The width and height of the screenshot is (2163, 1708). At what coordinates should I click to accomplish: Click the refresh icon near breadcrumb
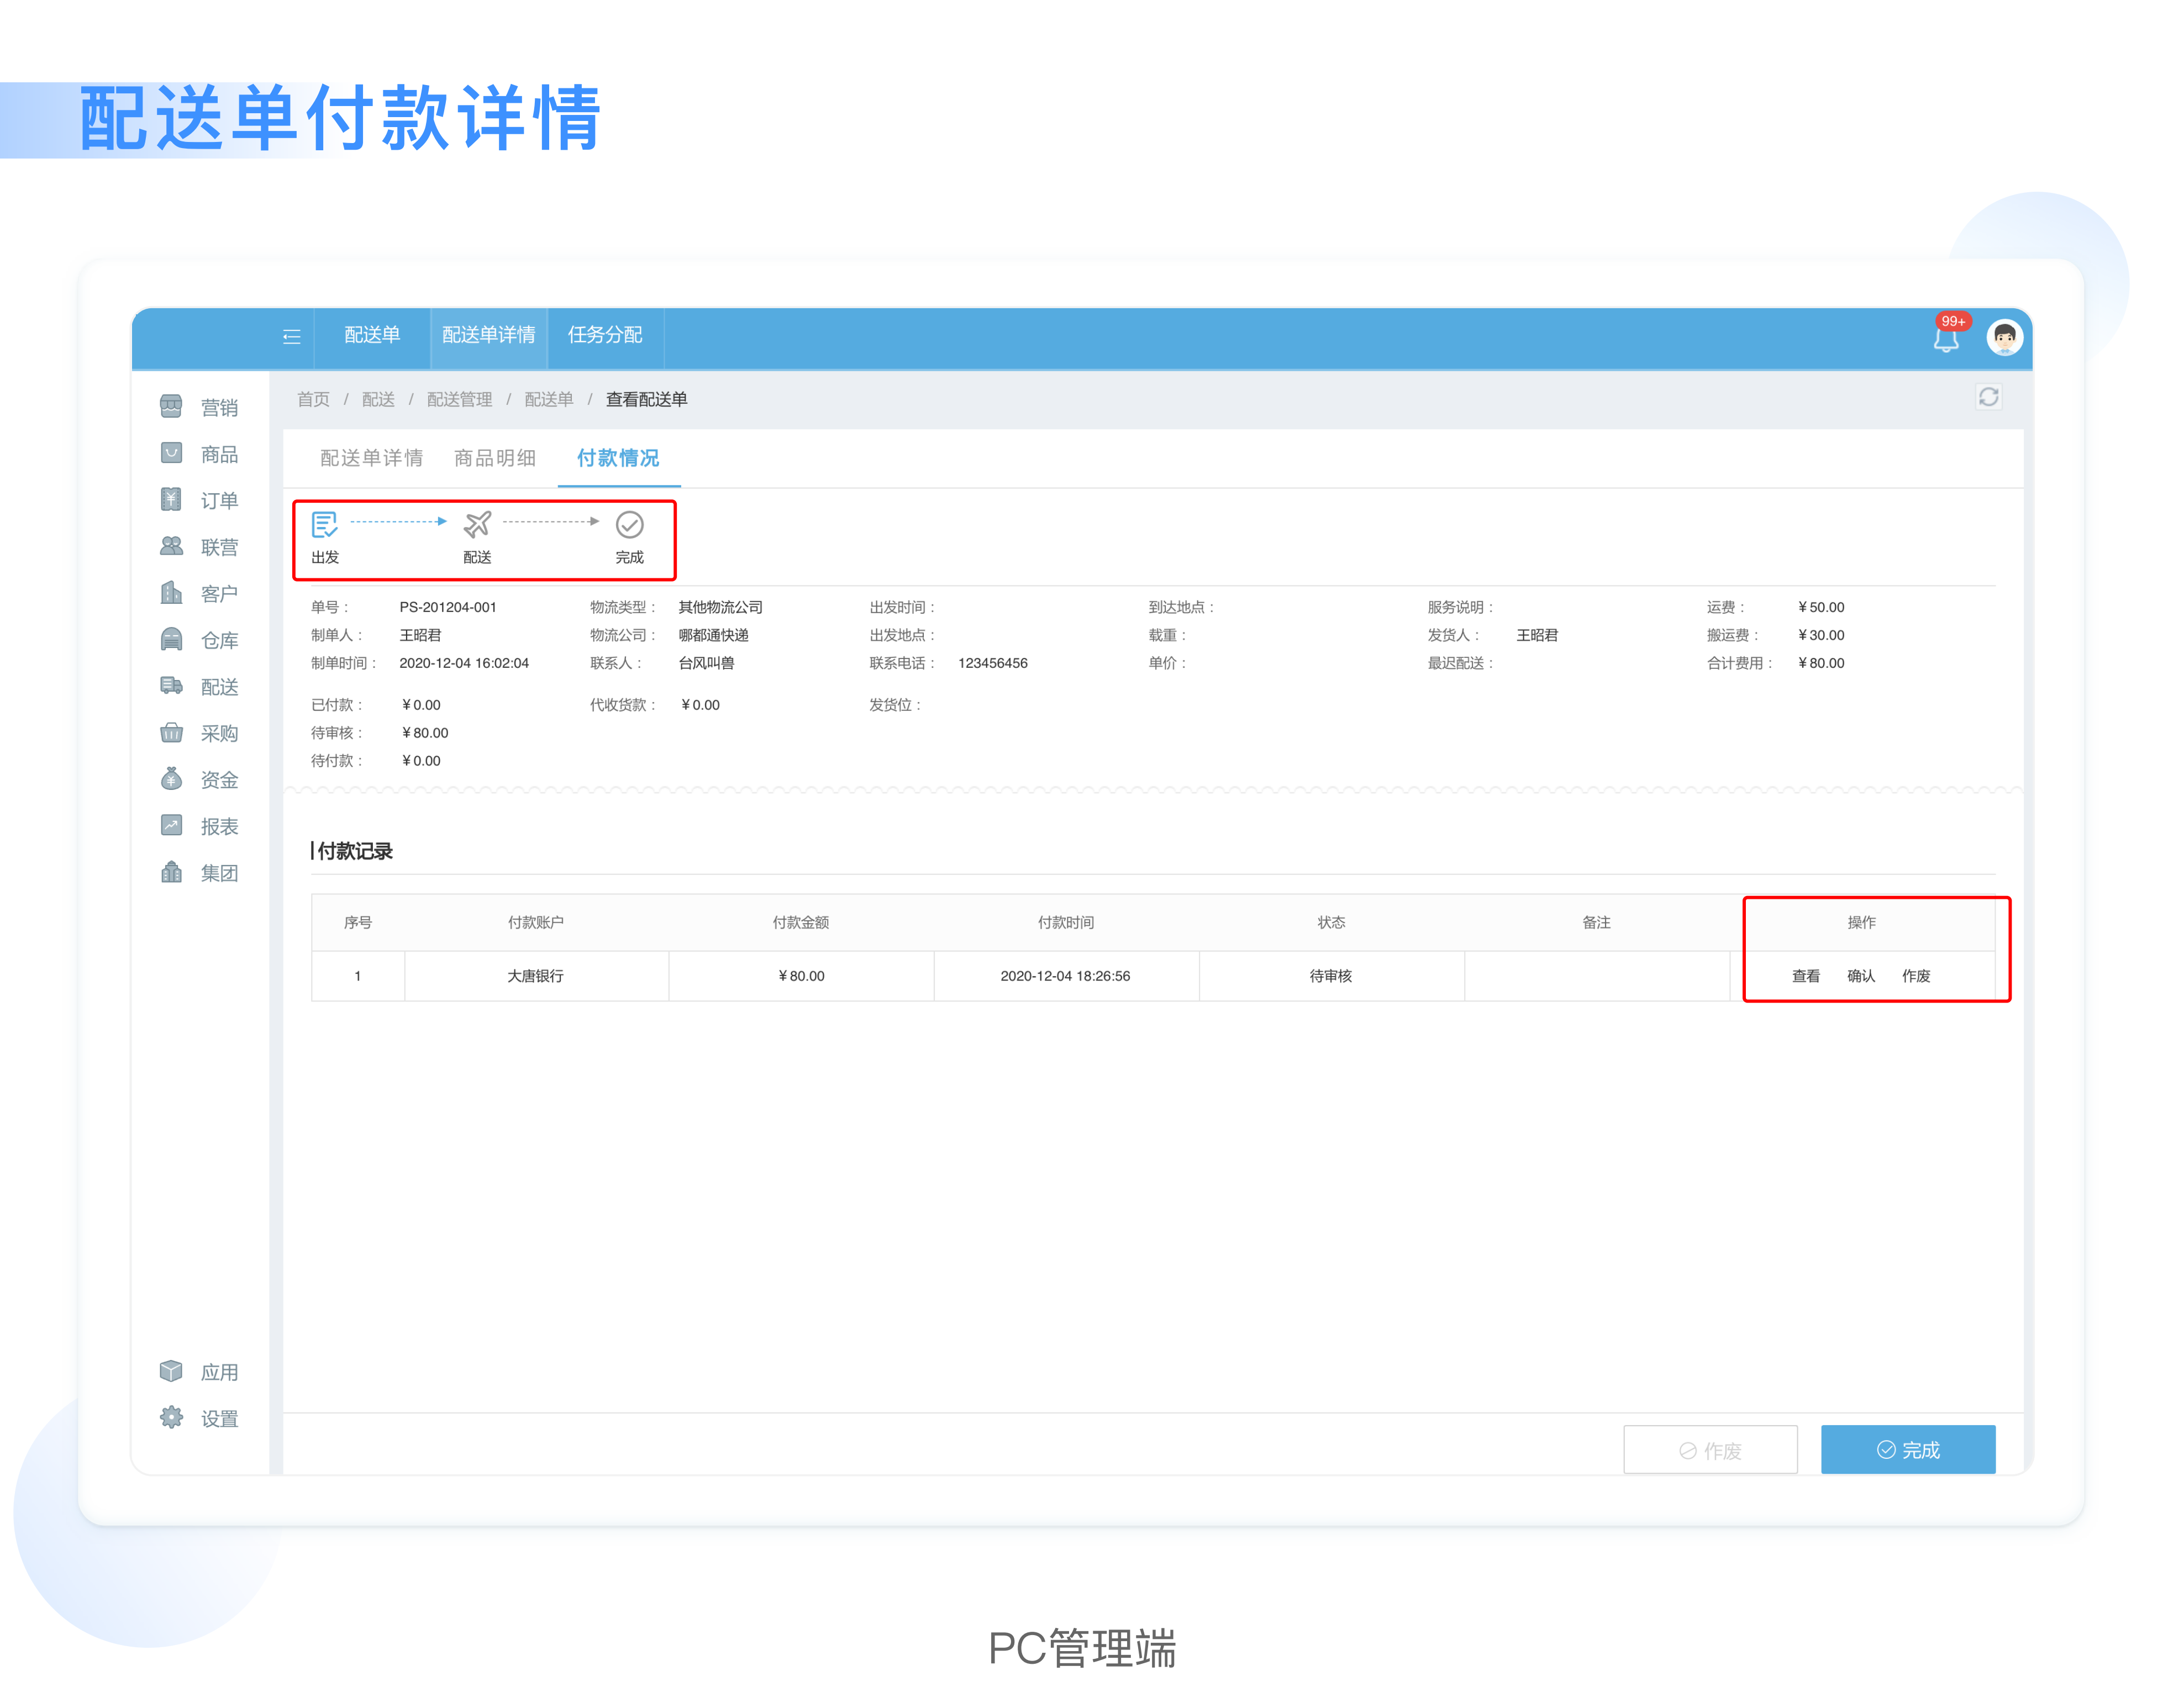pyautogui.click(x=1988, y=397)
